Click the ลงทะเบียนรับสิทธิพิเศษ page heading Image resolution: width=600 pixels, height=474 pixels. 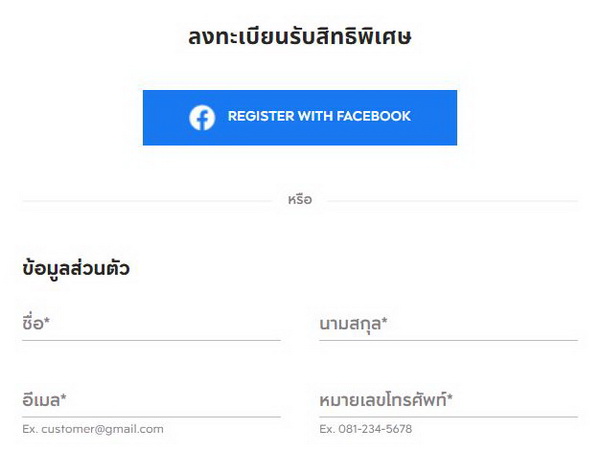pos(300,38)
